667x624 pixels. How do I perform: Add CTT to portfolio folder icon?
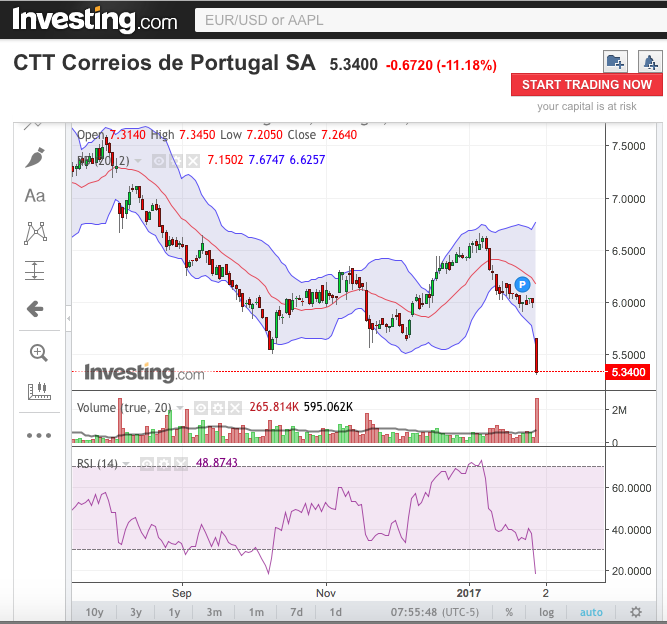click(x=615, y=62)
